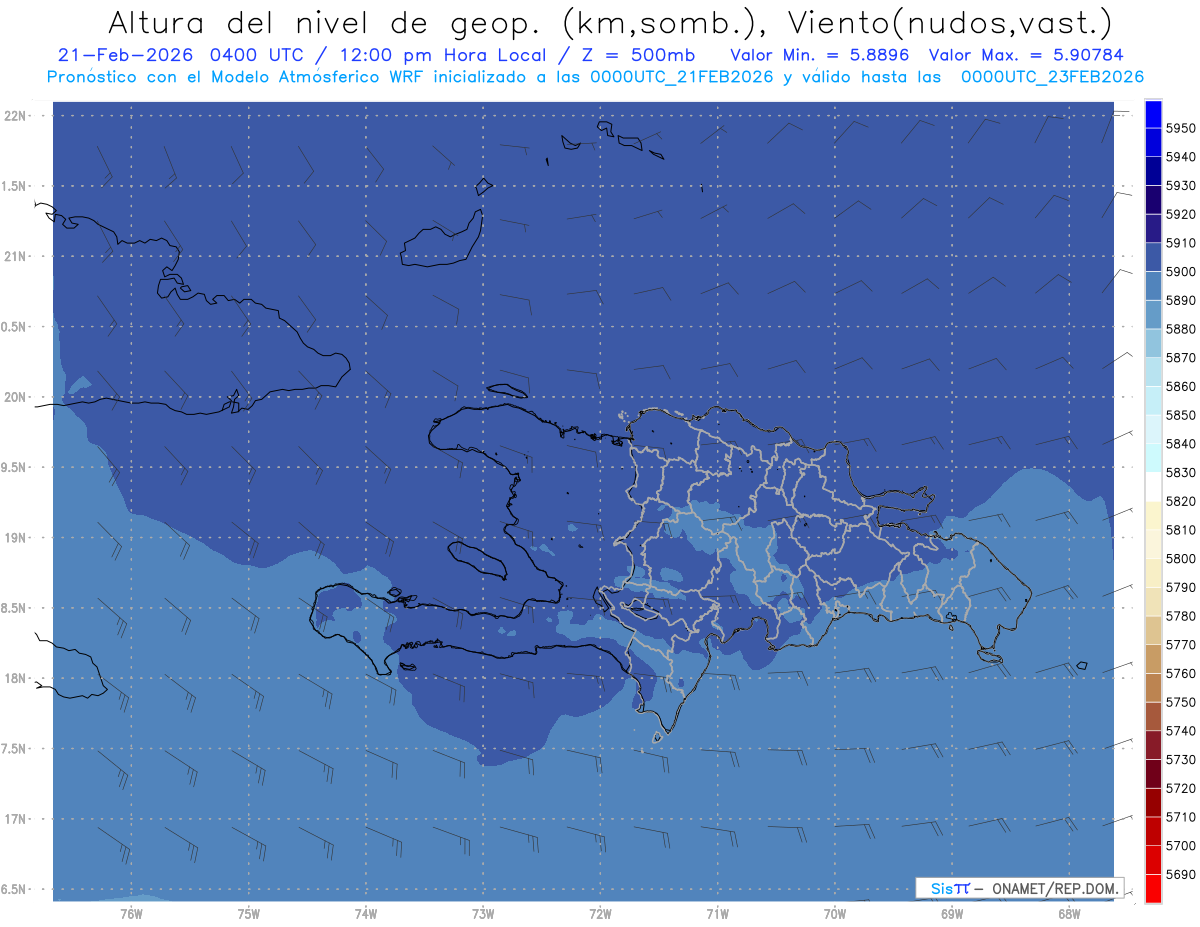
Task: Select the 5900 legend label
Action: coord(1181,272)
